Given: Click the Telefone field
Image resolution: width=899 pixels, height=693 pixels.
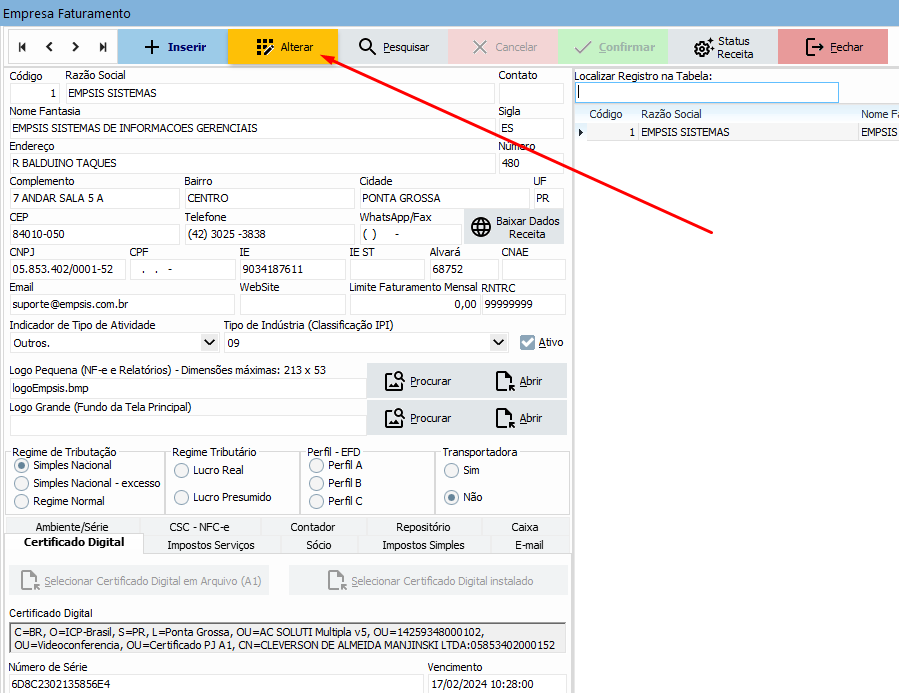Looking at the screenshot, I should [269, 234].
